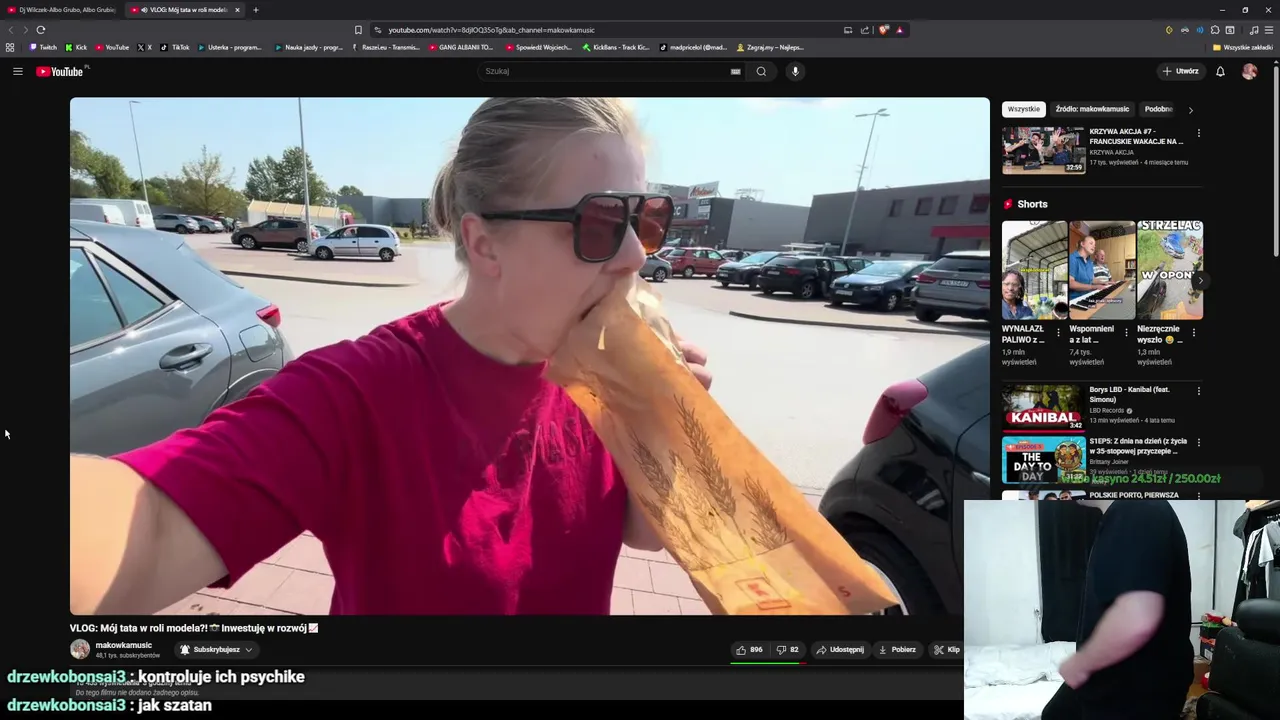Reload the page in the browser
This screenshot has width=1280, height=720.
pos(40,30)
